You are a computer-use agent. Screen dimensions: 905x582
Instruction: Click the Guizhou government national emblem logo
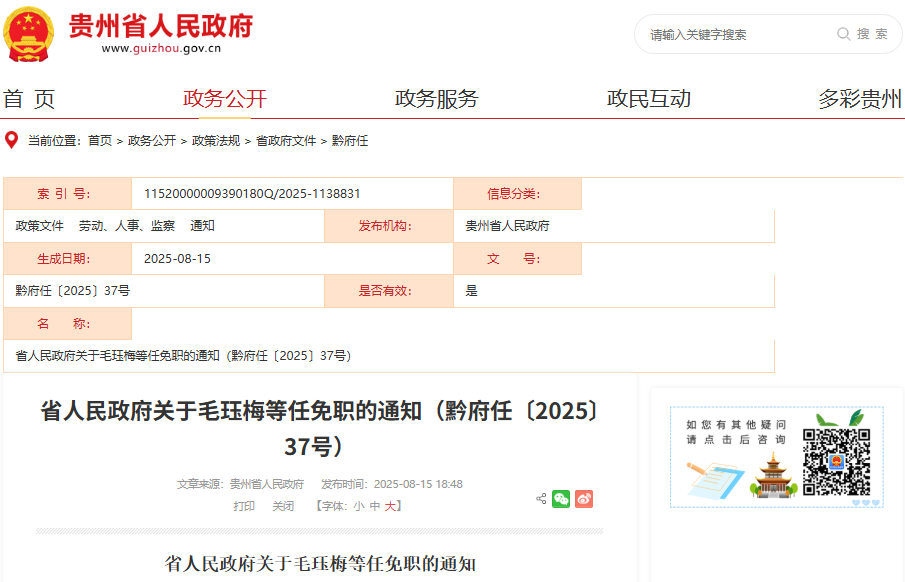click(29, 33)
